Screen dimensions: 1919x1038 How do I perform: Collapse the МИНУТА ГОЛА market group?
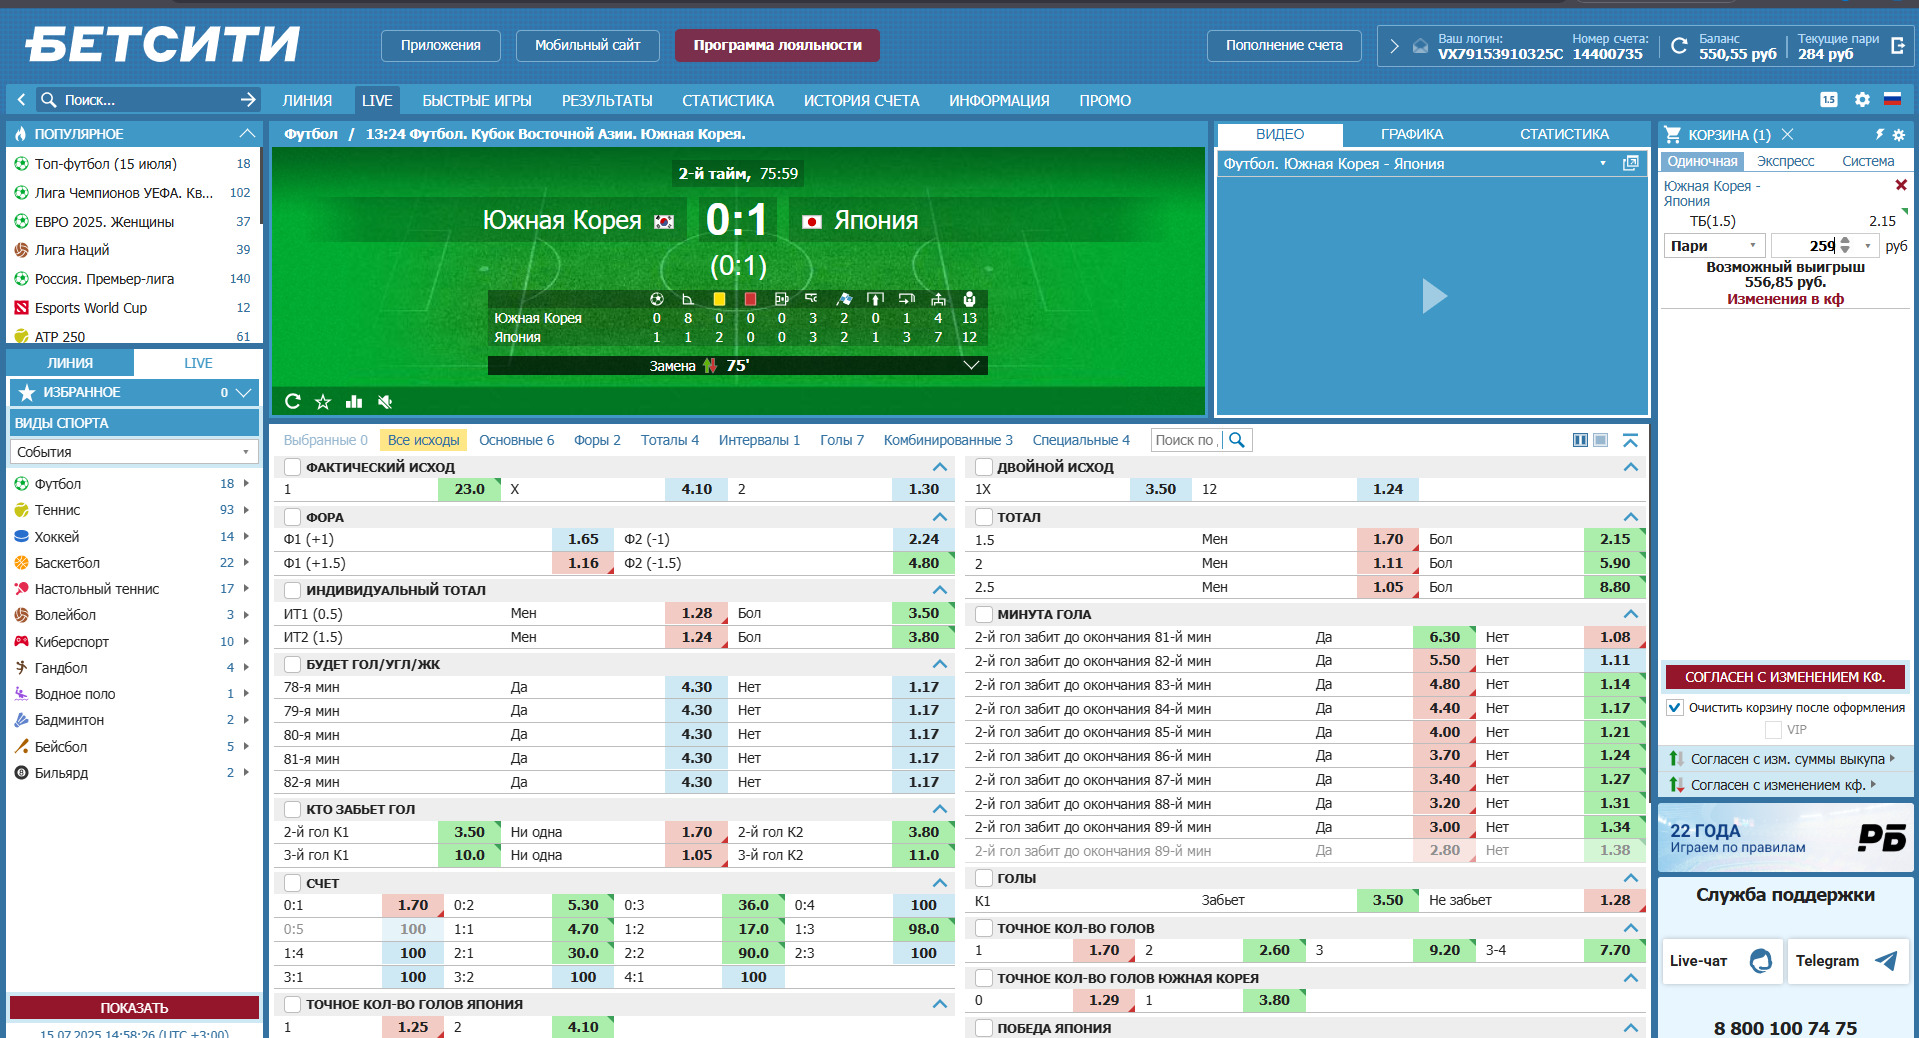(1630, 614)
